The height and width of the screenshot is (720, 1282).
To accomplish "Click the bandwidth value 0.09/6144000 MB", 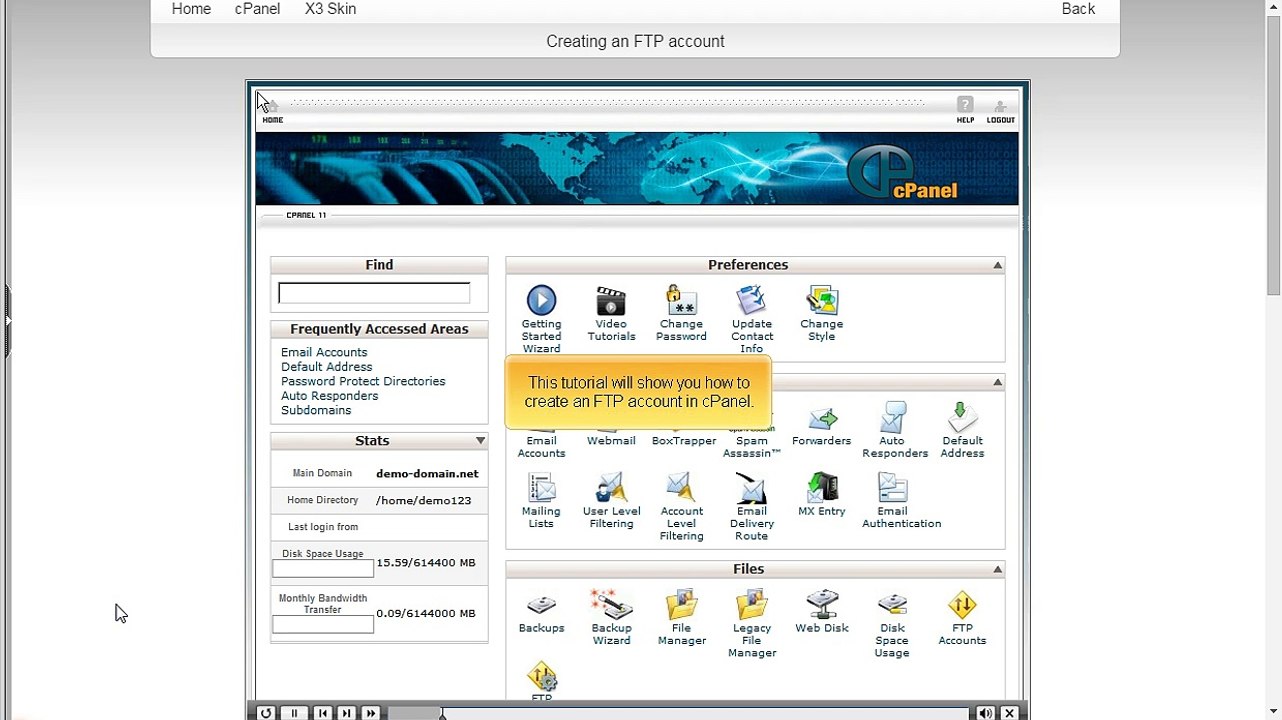I will [x=426, y=613].
